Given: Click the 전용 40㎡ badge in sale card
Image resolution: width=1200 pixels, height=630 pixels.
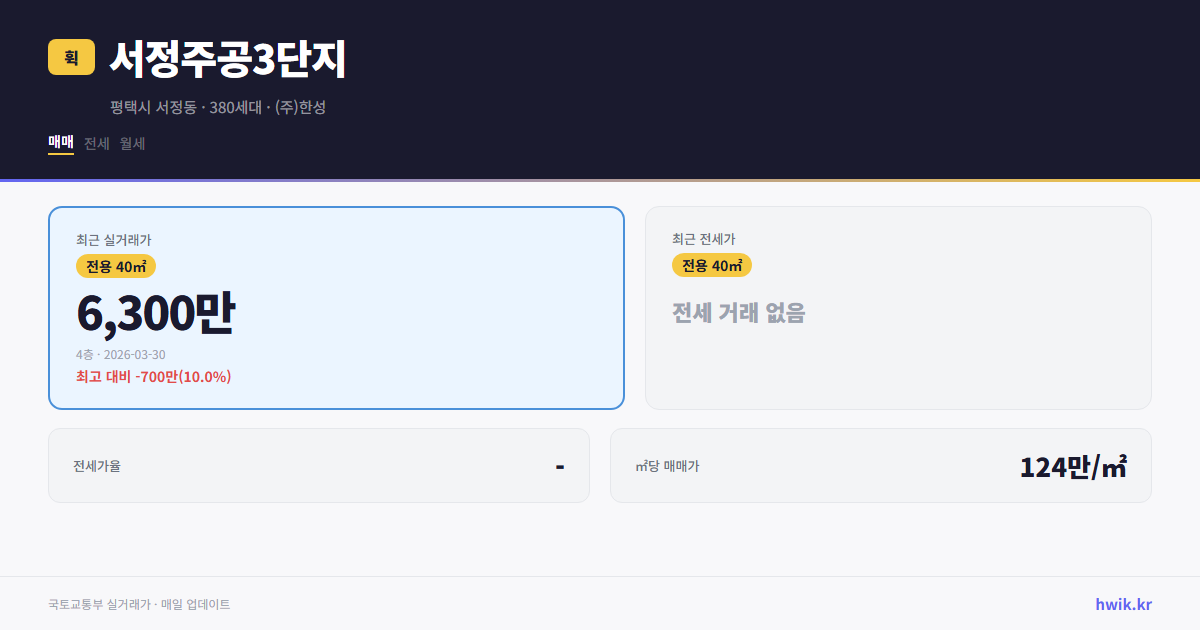Looking at the screenshot, I should (115, 266).
